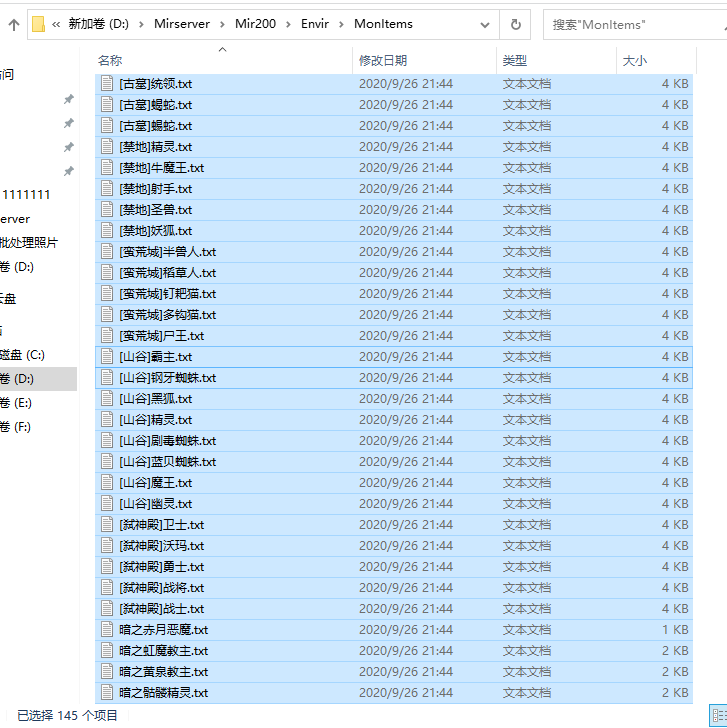727x728 pixels.
Task: Select file name 暗之虹魔教主.txt
Action: (163, 651)
